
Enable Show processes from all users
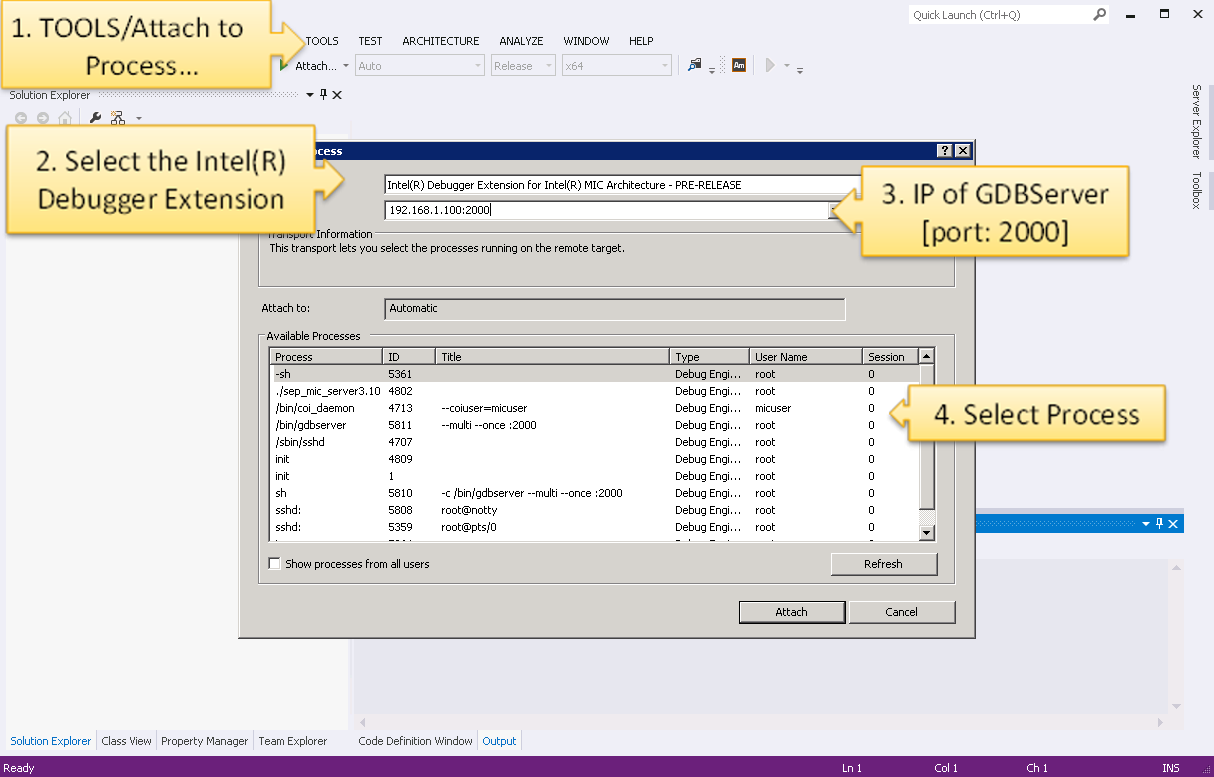(x=275, y=564)
